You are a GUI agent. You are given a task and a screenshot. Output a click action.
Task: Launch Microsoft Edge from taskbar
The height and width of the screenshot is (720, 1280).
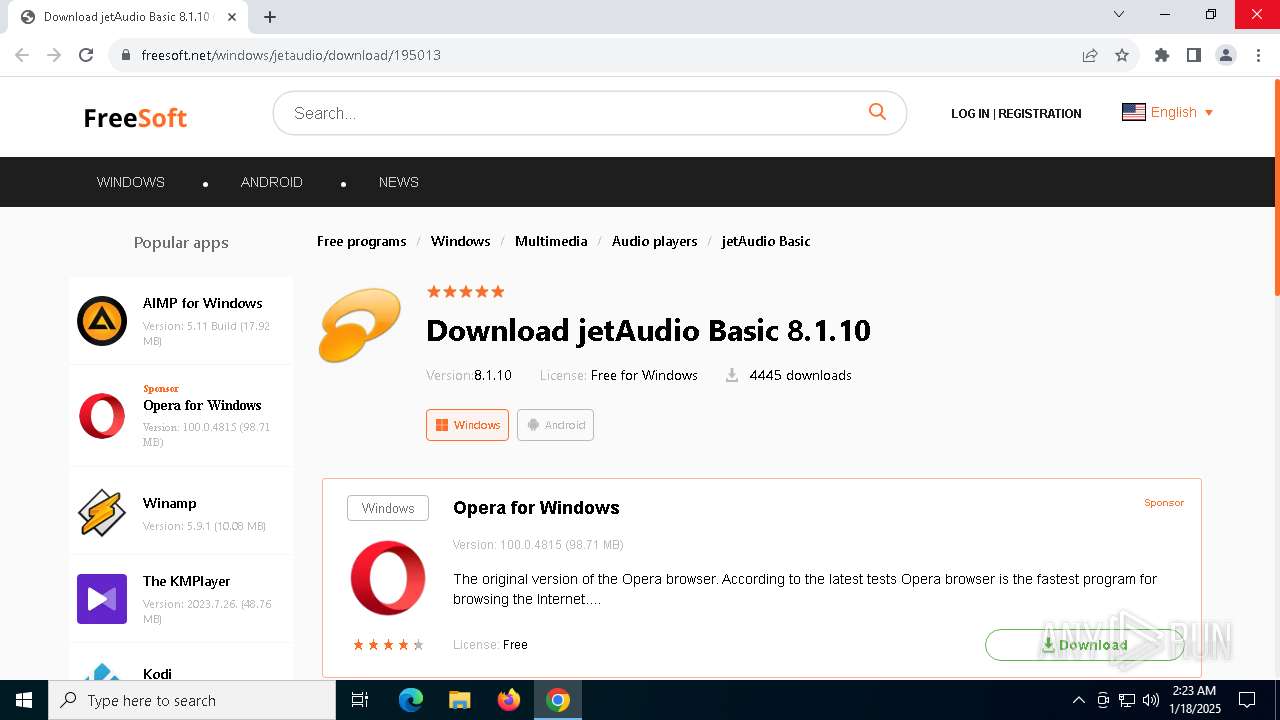tap(411, 700)
